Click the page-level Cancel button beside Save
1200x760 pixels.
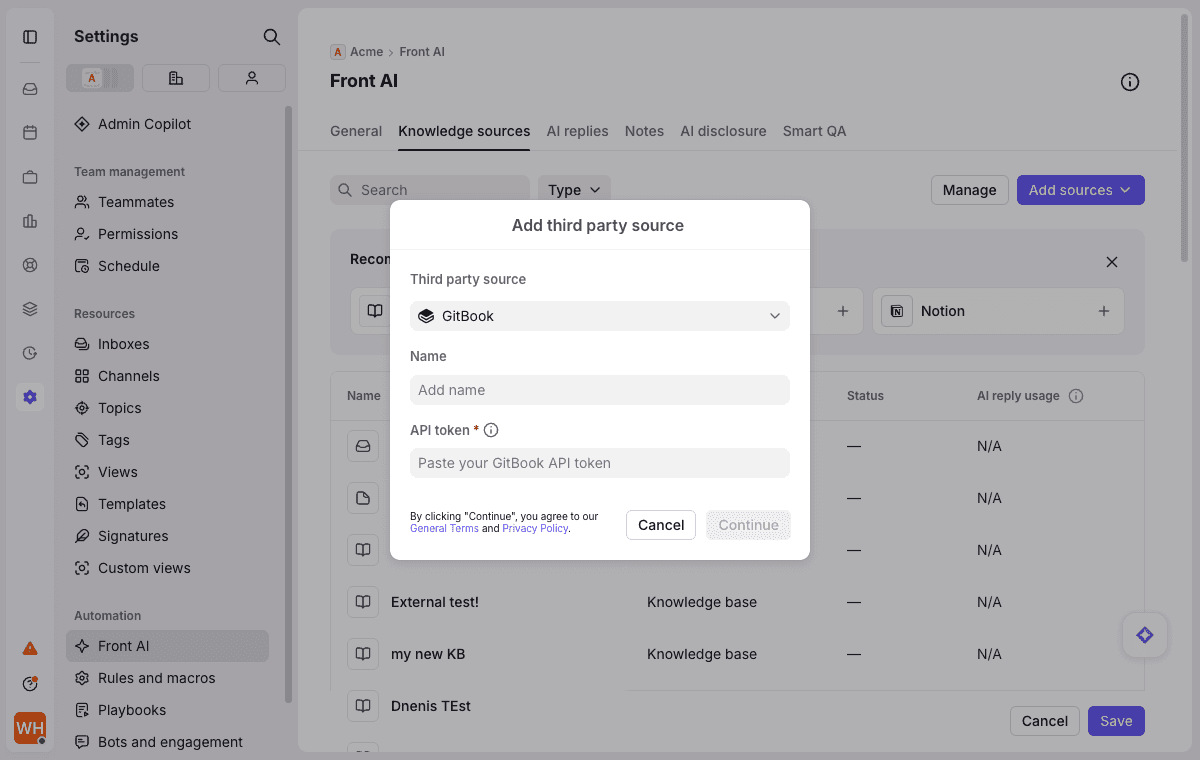1045,721
